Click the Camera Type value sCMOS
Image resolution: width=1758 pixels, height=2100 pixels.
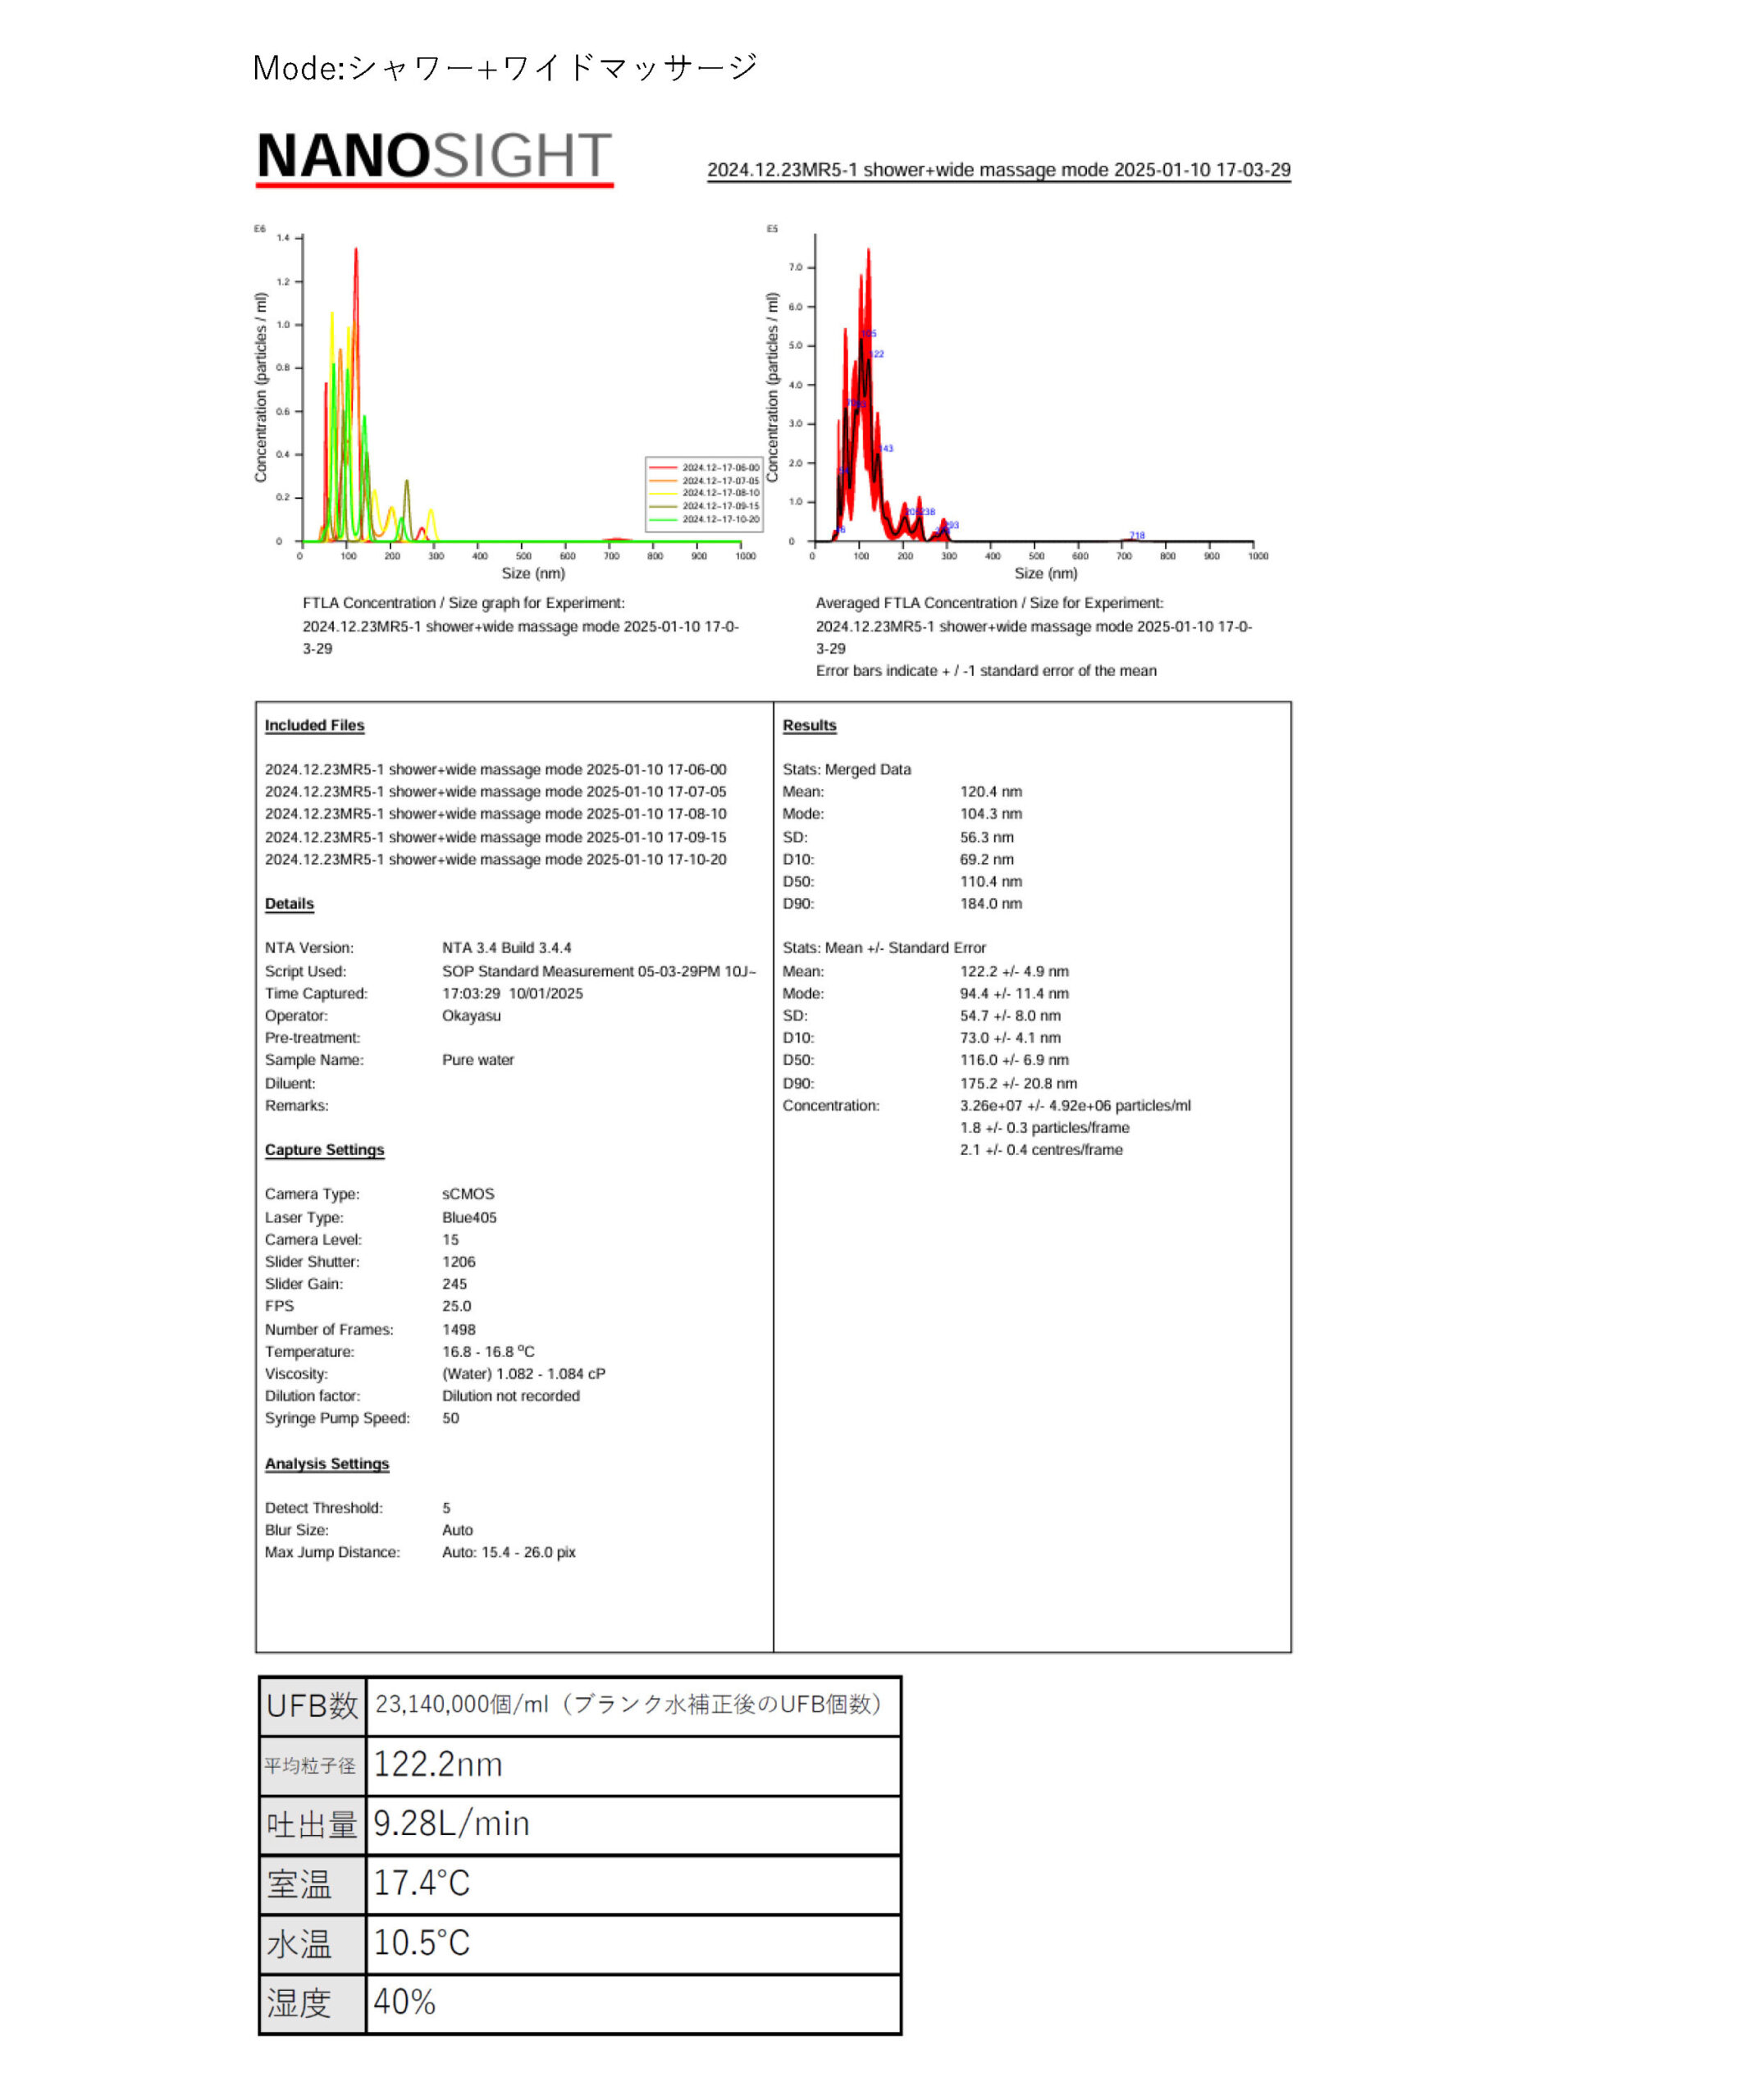coord(468,1194)
